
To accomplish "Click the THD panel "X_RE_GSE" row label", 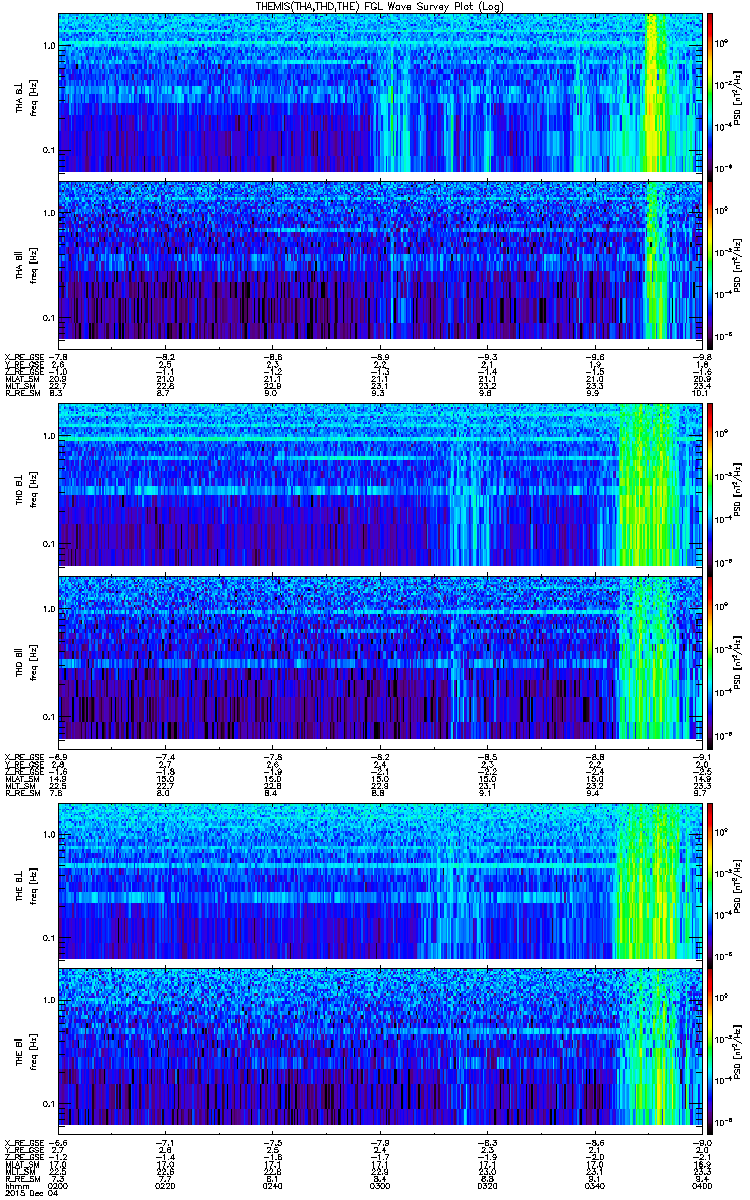I will 23,756.
